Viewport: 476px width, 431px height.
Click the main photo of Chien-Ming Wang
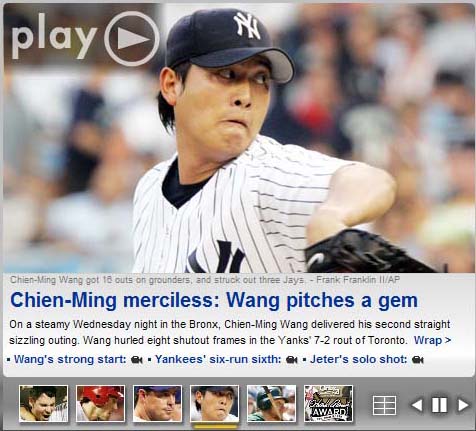pyautogui.click(x=238, y=138)
